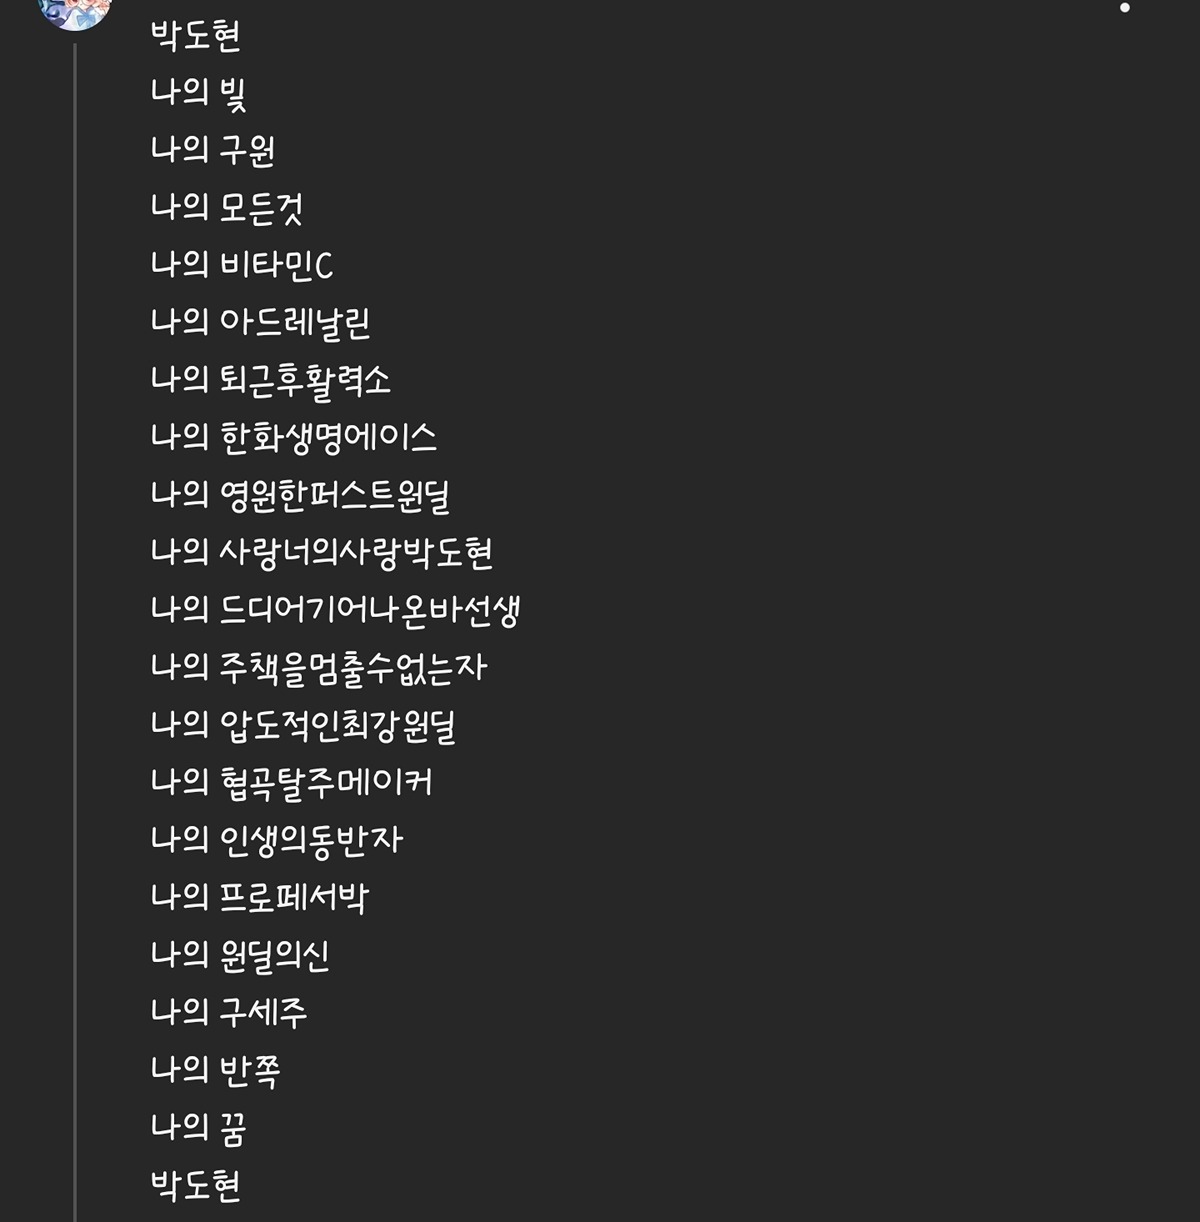Click the line '나의 드디어기어나온바선생'
1200x1222 pixels.
(x=335, y=610)
